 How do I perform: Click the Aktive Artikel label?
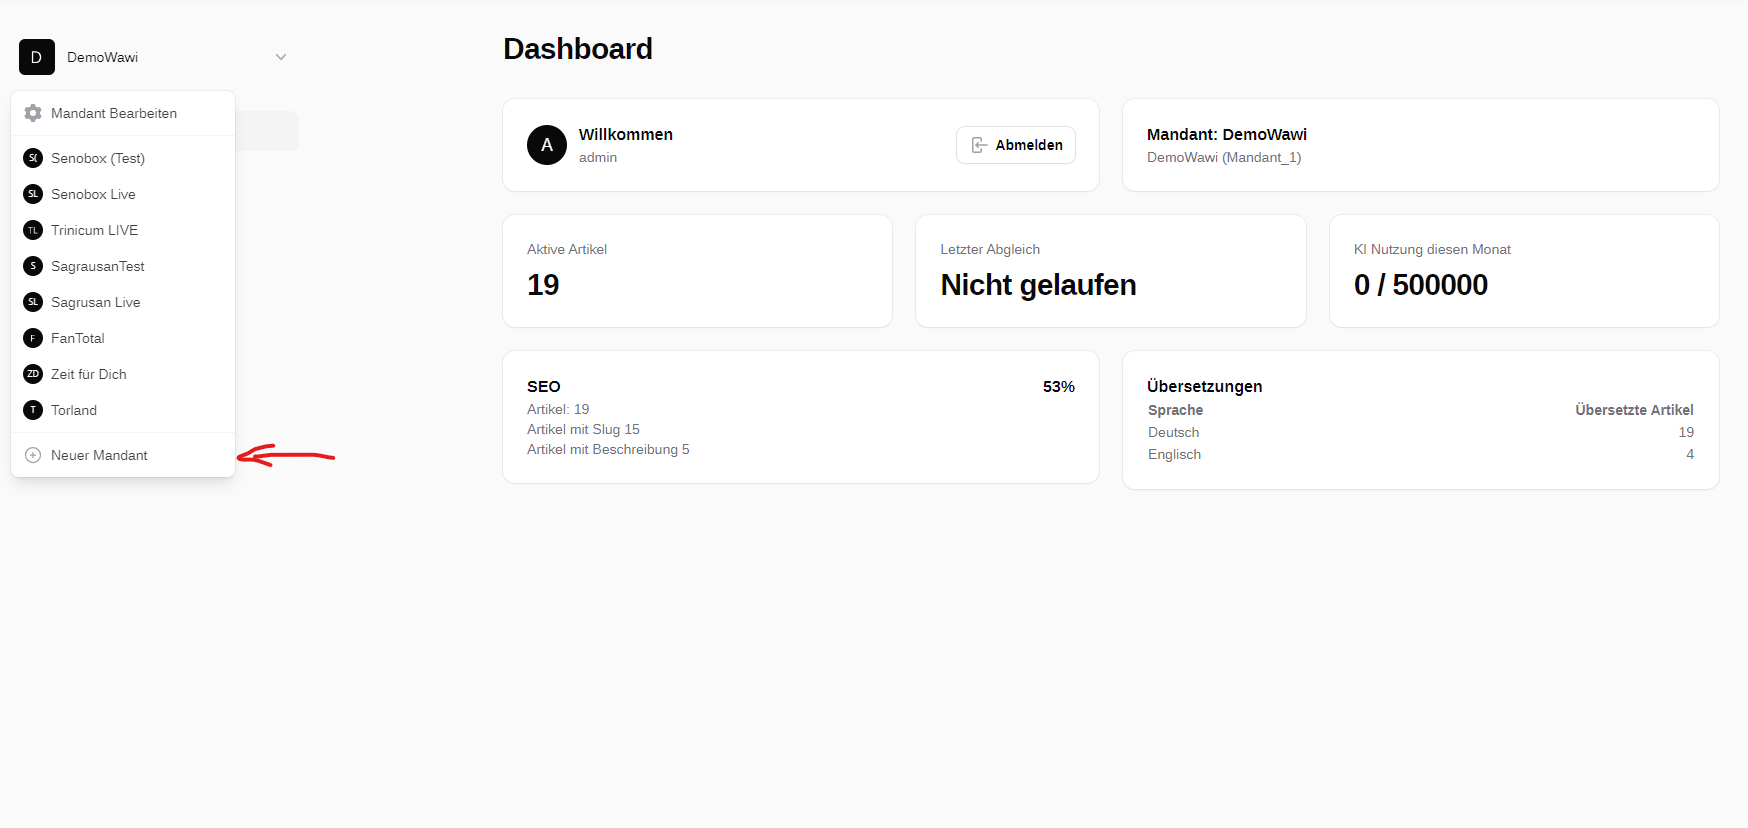(567, 249)
